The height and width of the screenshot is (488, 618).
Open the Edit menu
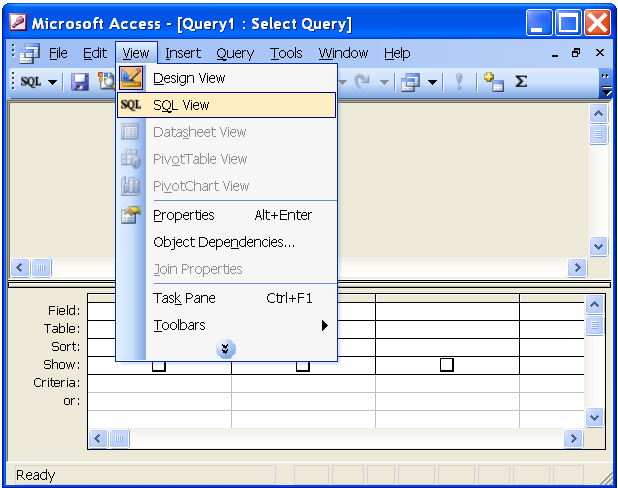(x=95, y=53)
